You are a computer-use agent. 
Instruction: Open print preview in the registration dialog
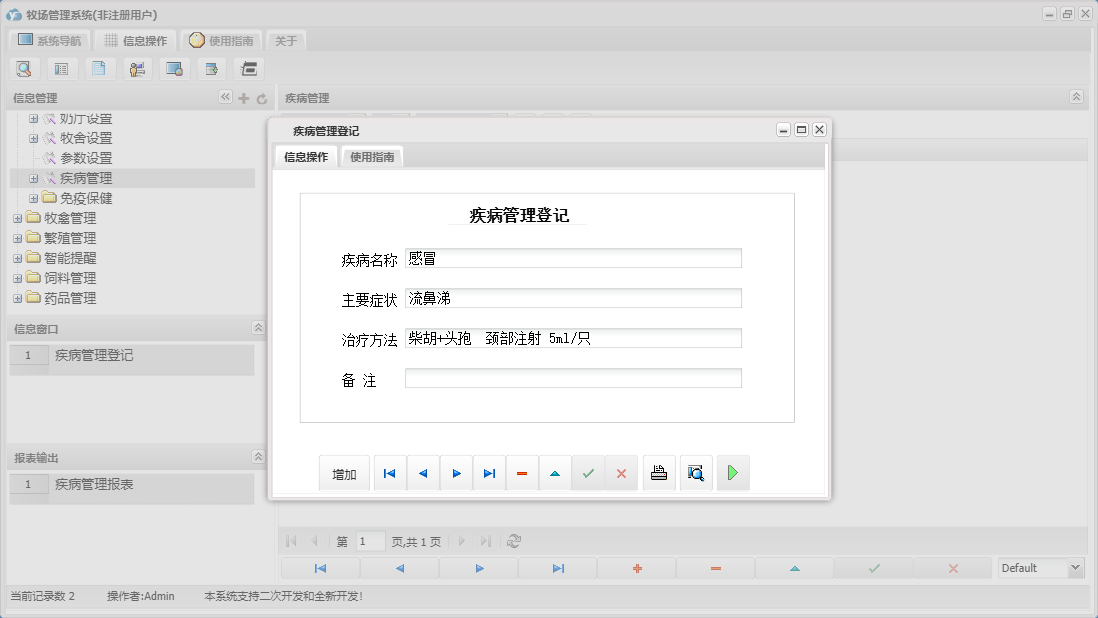pos(696,472)
